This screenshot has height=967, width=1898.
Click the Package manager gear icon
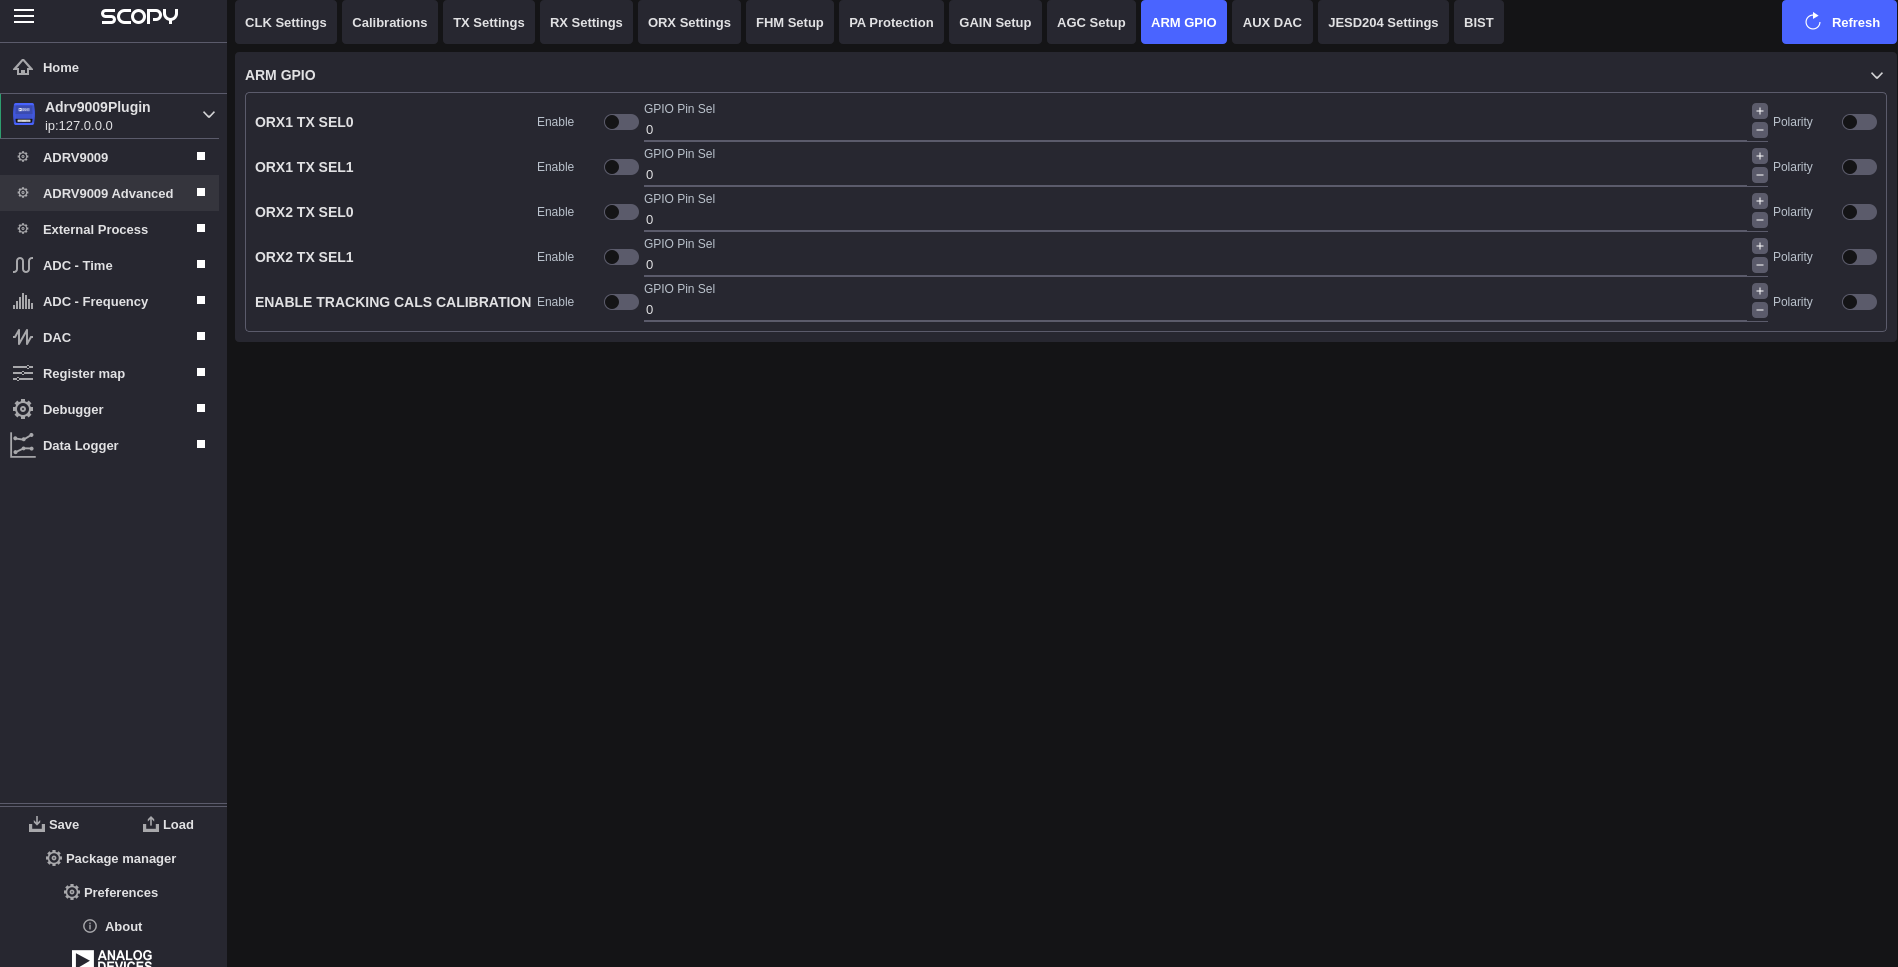54,858
